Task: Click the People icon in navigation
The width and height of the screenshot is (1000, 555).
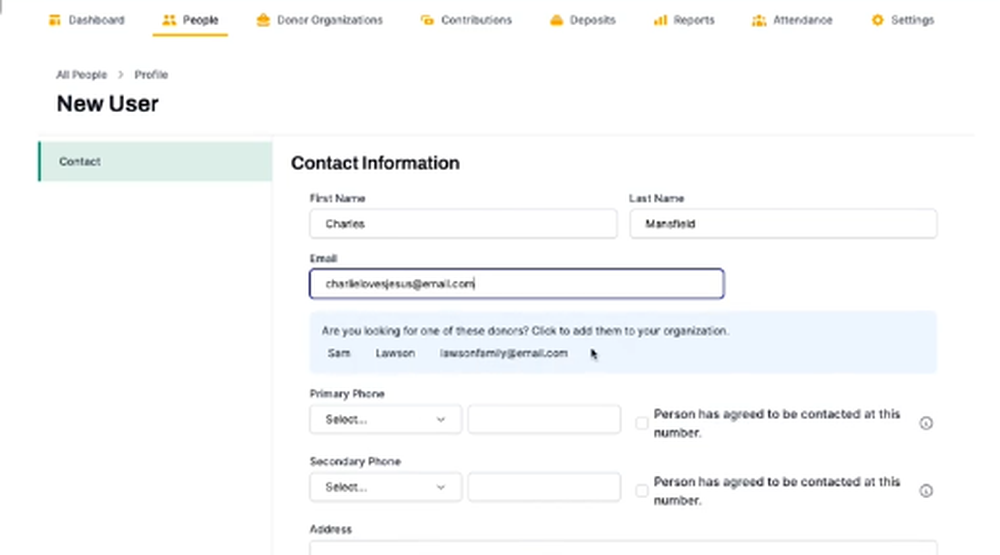Action: 169,20
